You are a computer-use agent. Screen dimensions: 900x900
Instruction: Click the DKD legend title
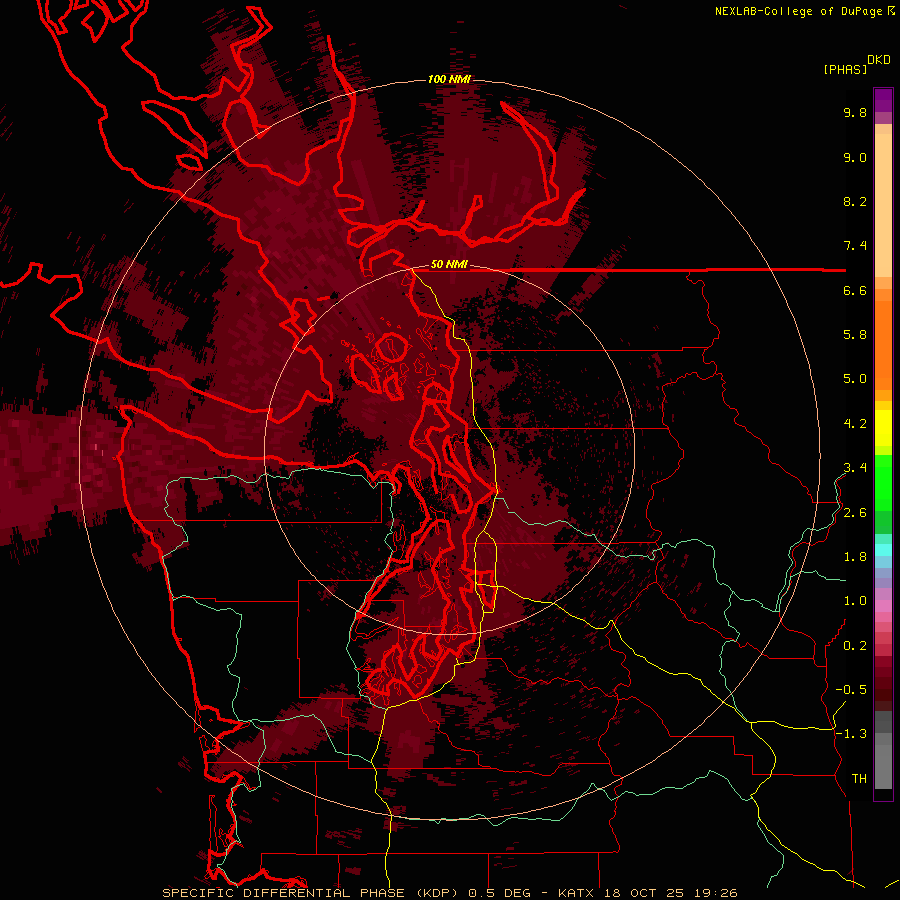tap(879, 60)
